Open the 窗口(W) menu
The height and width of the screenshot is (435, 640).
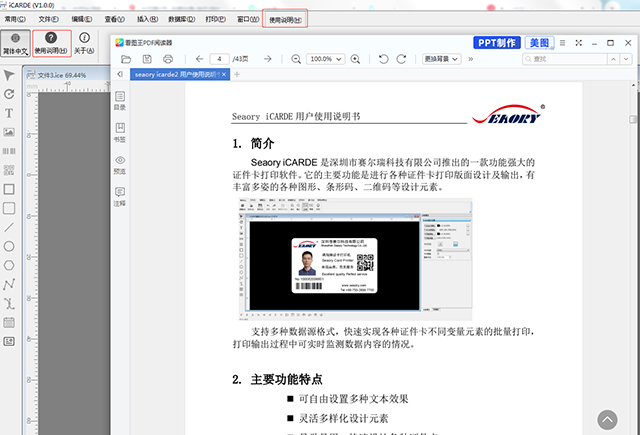[248, 19]
